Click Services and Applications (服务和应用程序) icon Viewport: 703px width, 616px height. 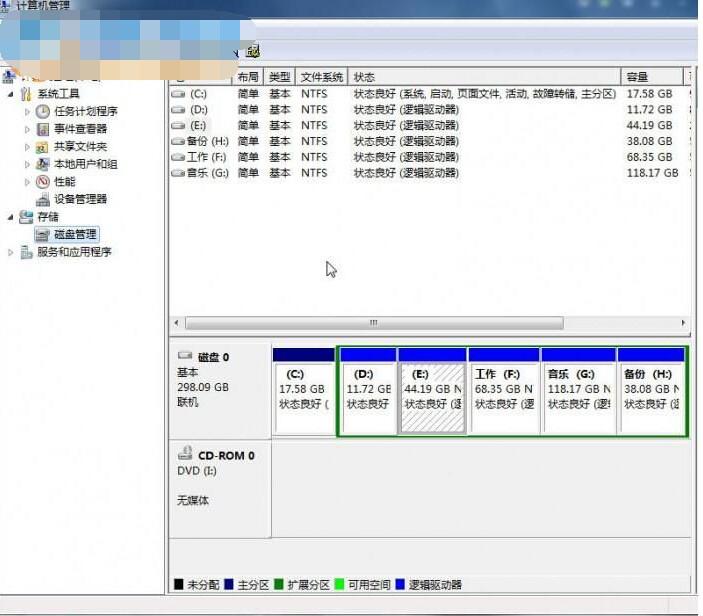(26, 252)
